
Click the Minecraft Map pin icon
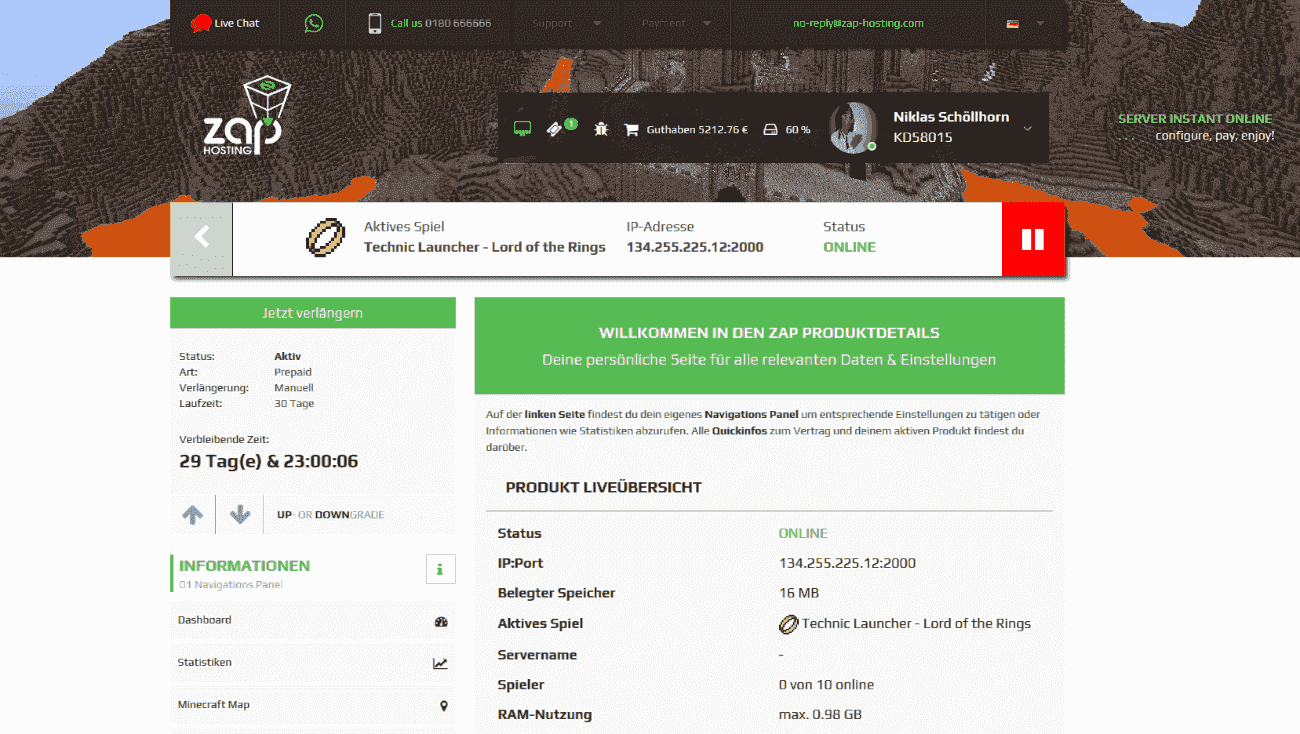pos(444,705)
